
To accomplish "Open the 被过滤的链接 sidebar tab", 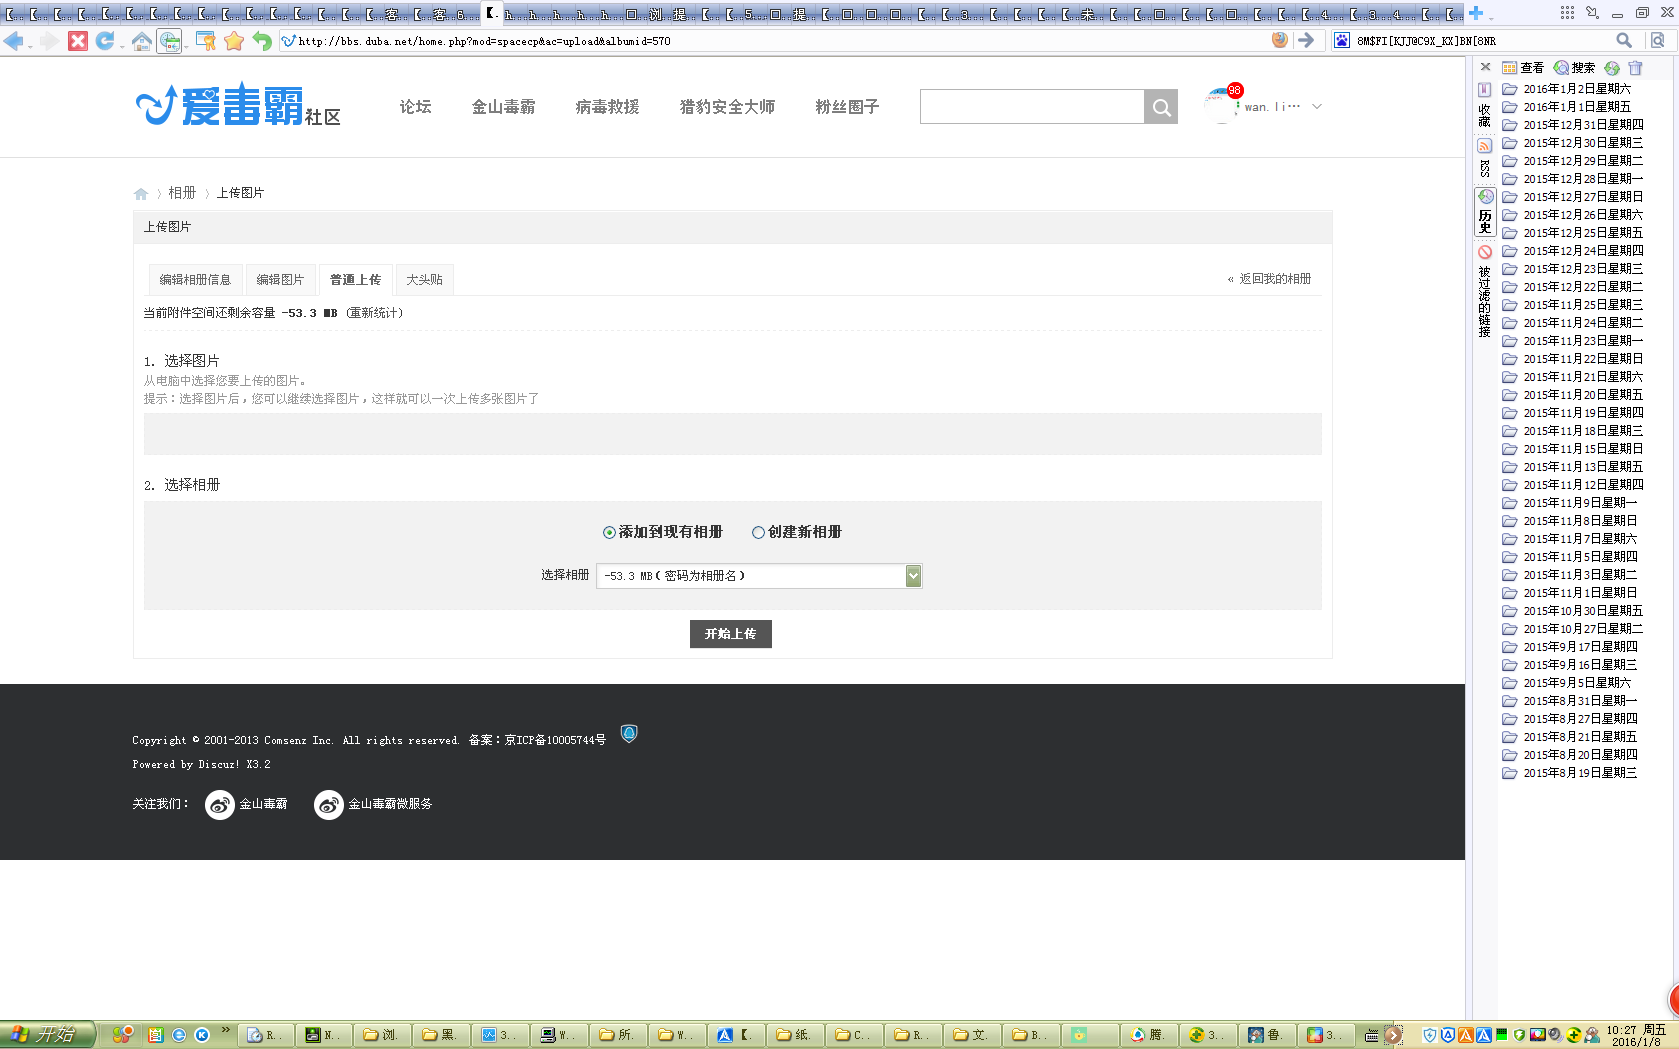I will click(x=1485, y=292).
